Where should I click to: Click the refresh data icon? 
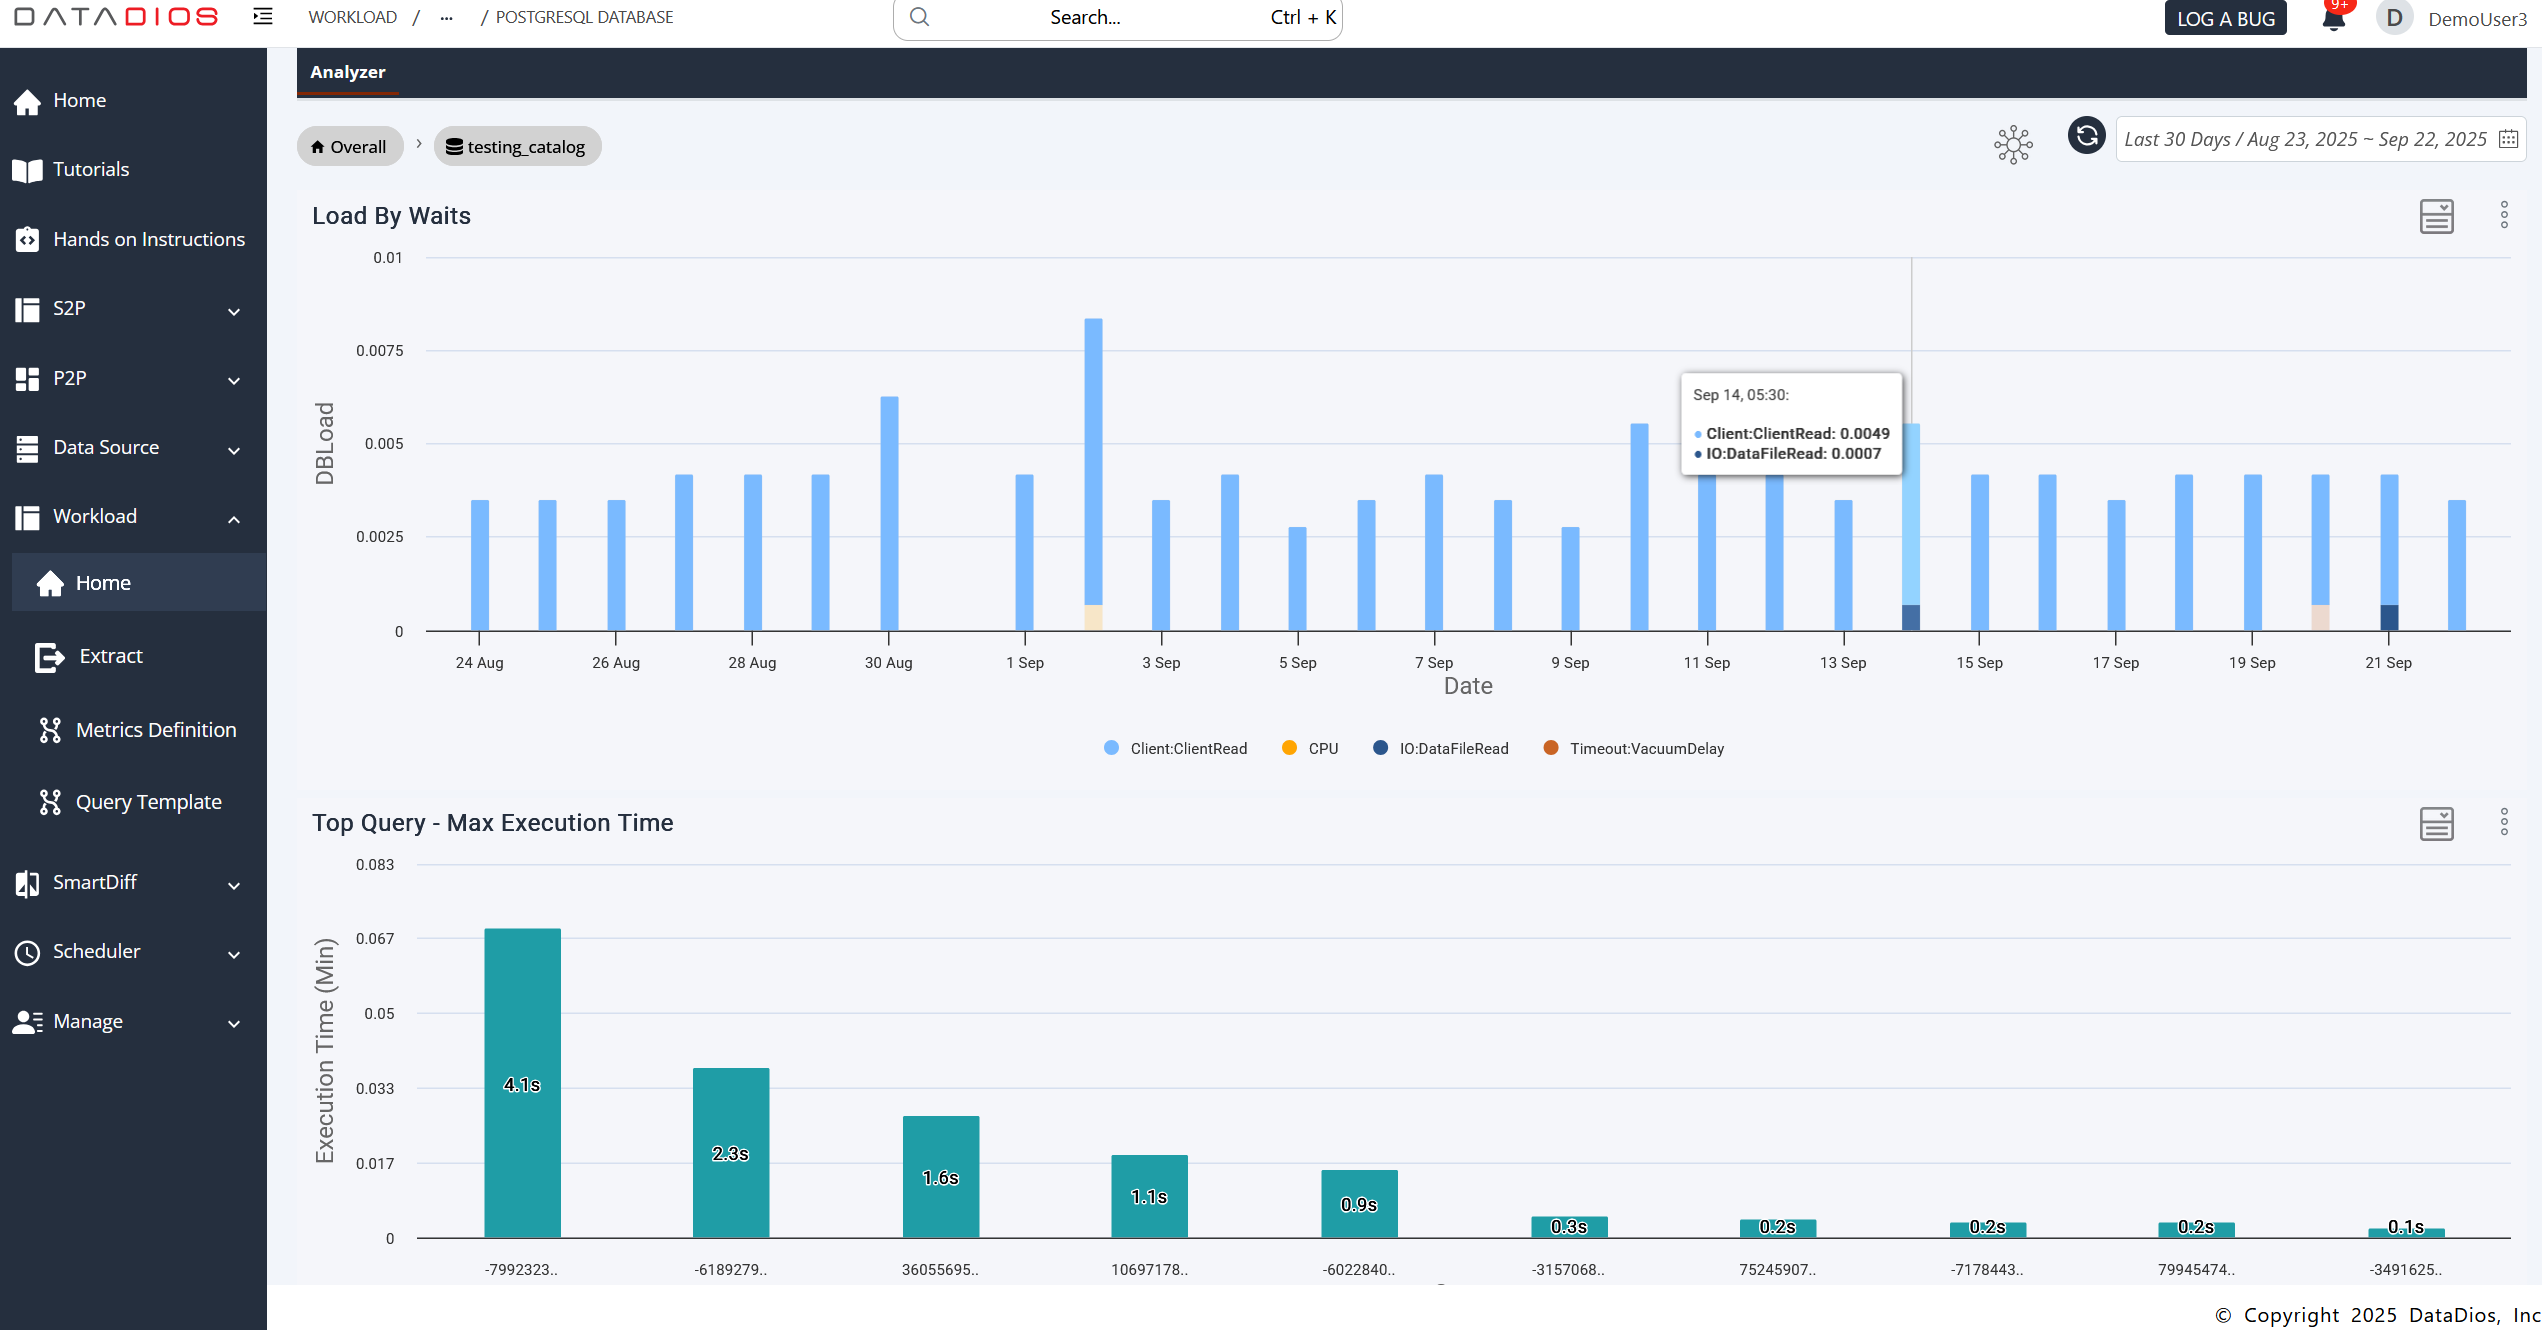point(2086,137)
